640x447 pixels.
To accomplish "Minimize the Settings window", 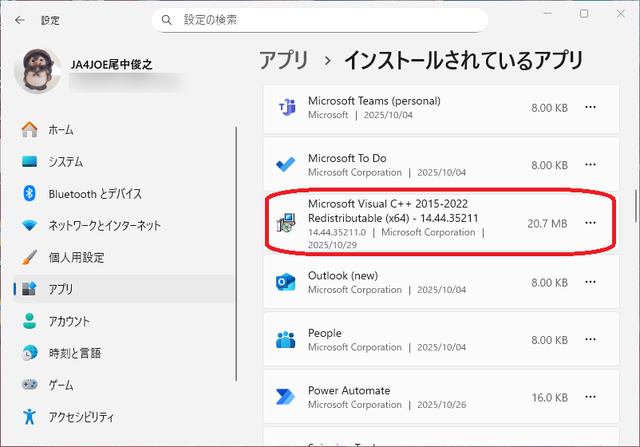I will pyautogui.click(x=547, y=13).
